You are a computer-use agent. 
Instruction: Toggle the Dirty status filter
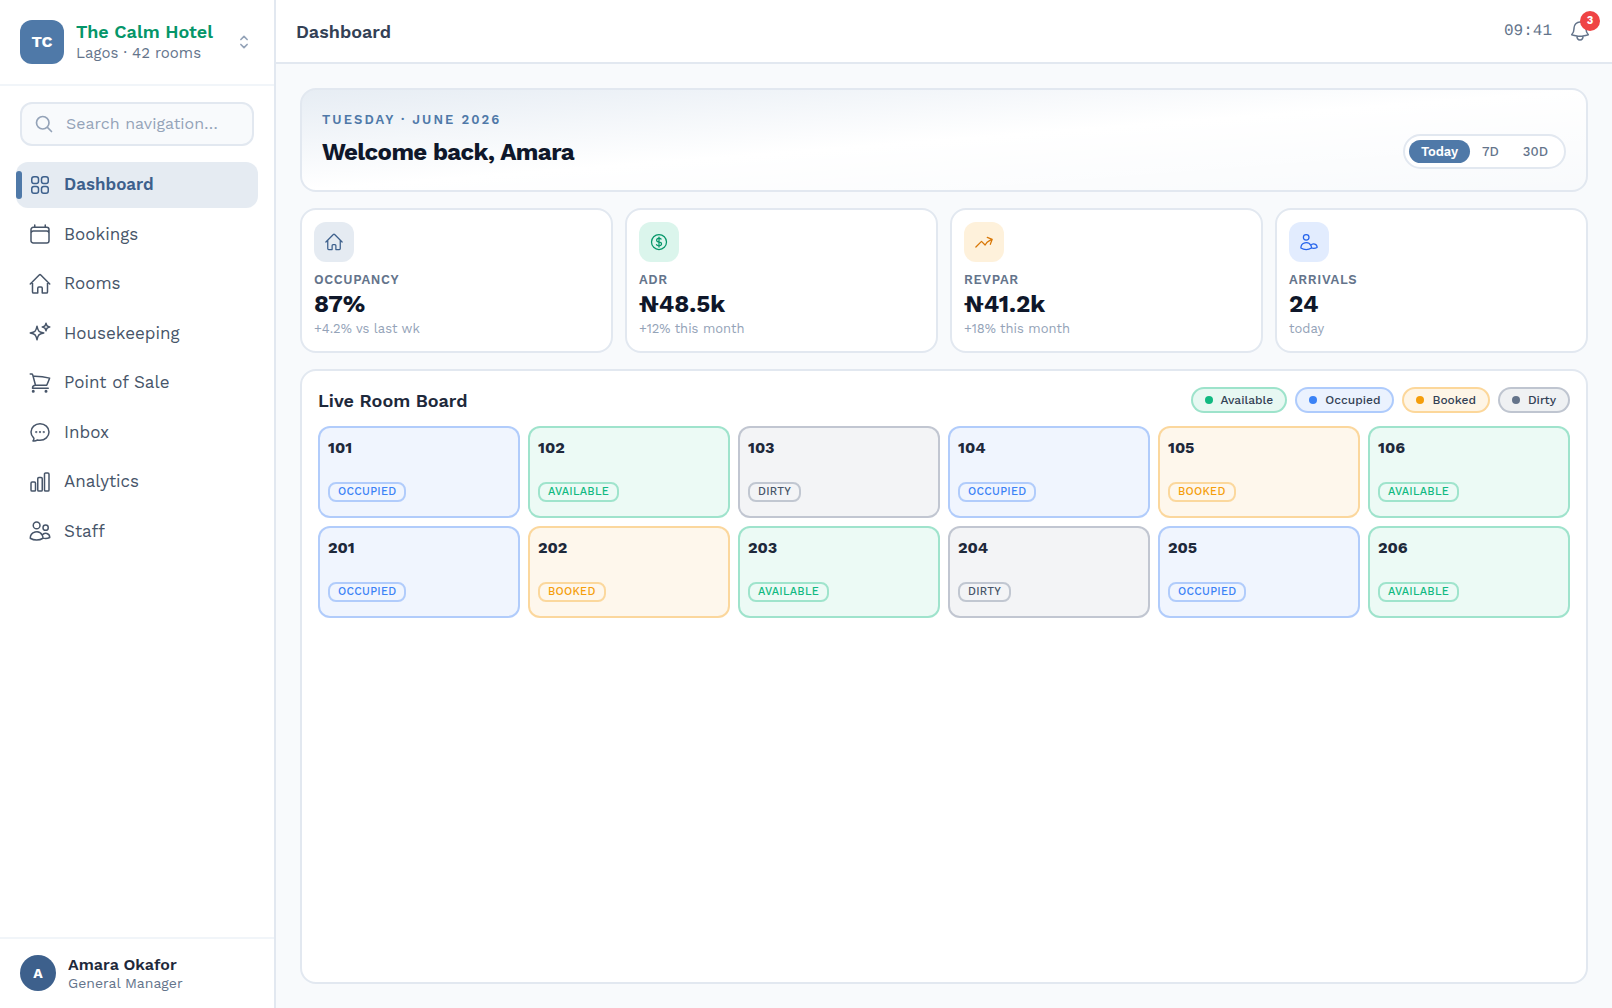click(x=1534, y=400)
